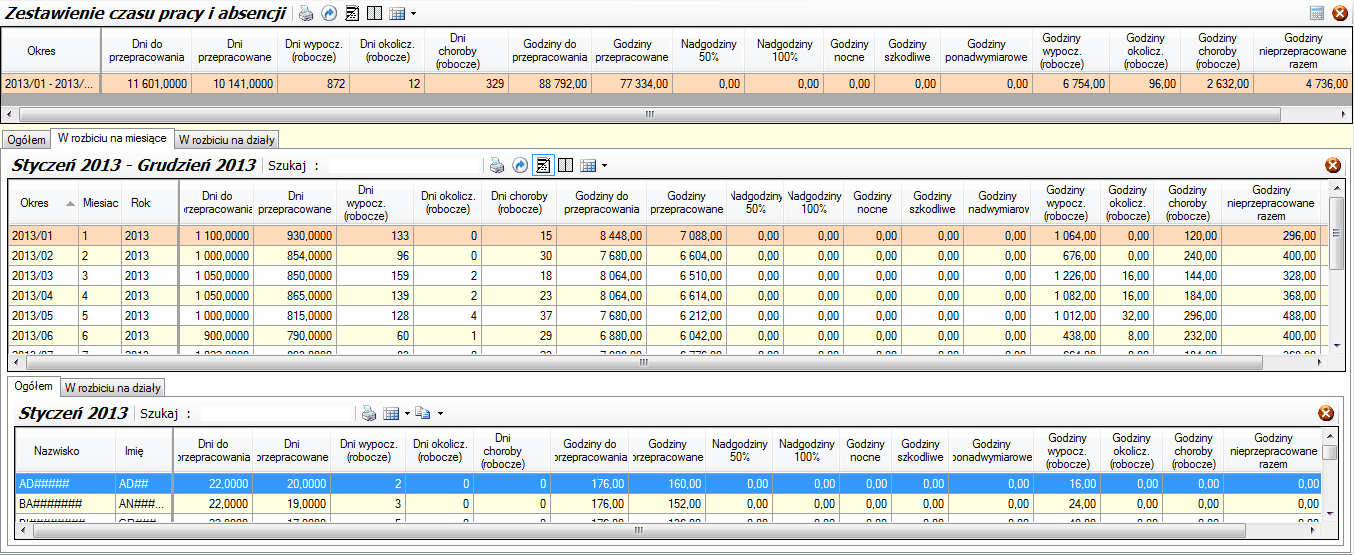Focus the Szukaj field in Styczeń 2013 panel

coord(277,413)
